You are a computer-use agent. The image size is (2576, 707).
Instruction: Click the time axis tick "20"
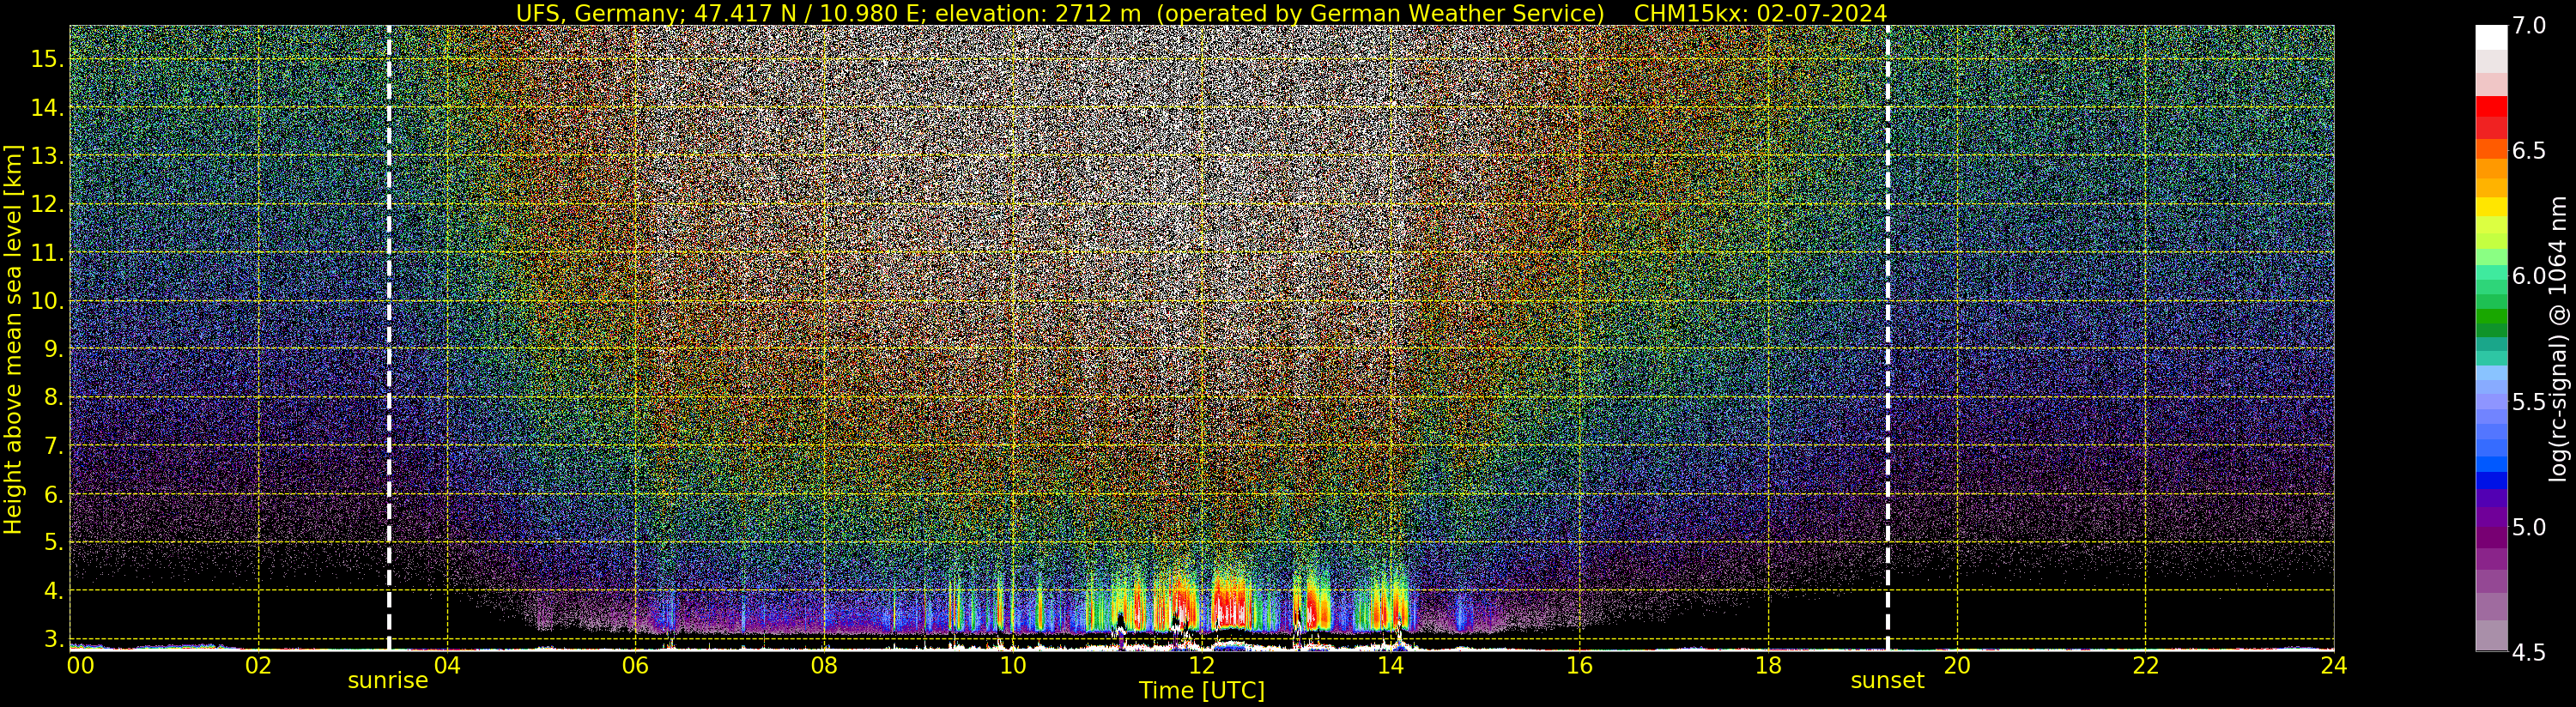[x=1956, y=666]
